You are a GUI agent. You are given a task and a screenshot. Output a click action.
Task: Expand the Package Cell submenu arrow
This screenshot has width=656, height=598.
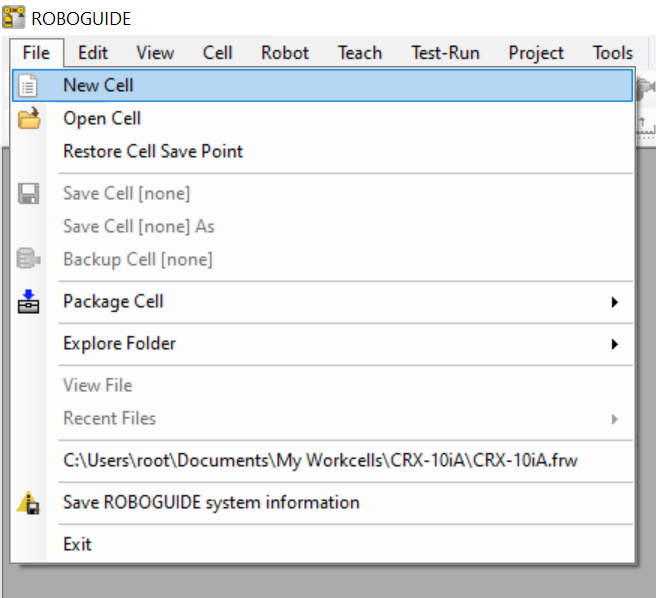click(x=614, y=302)
